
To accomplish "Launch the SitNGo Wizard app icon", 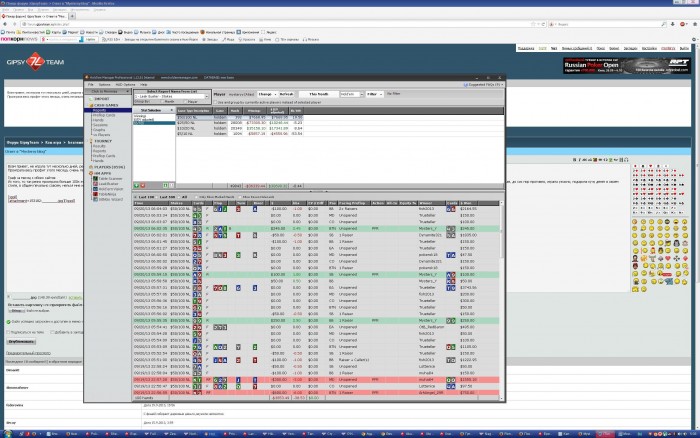I will tap(95, 200).
